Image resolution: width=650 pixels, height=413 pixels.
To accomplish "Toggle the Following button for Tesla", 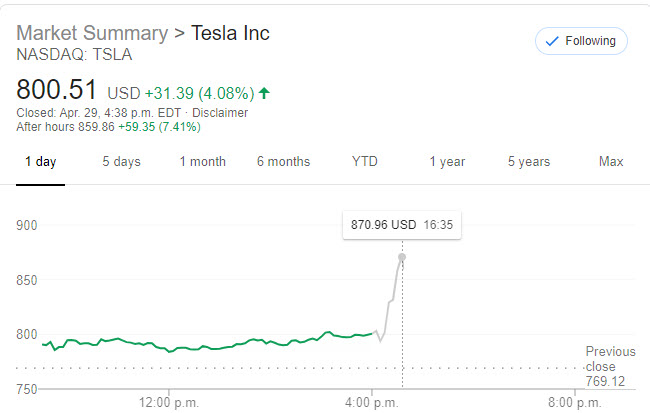I will click(582, 41).
